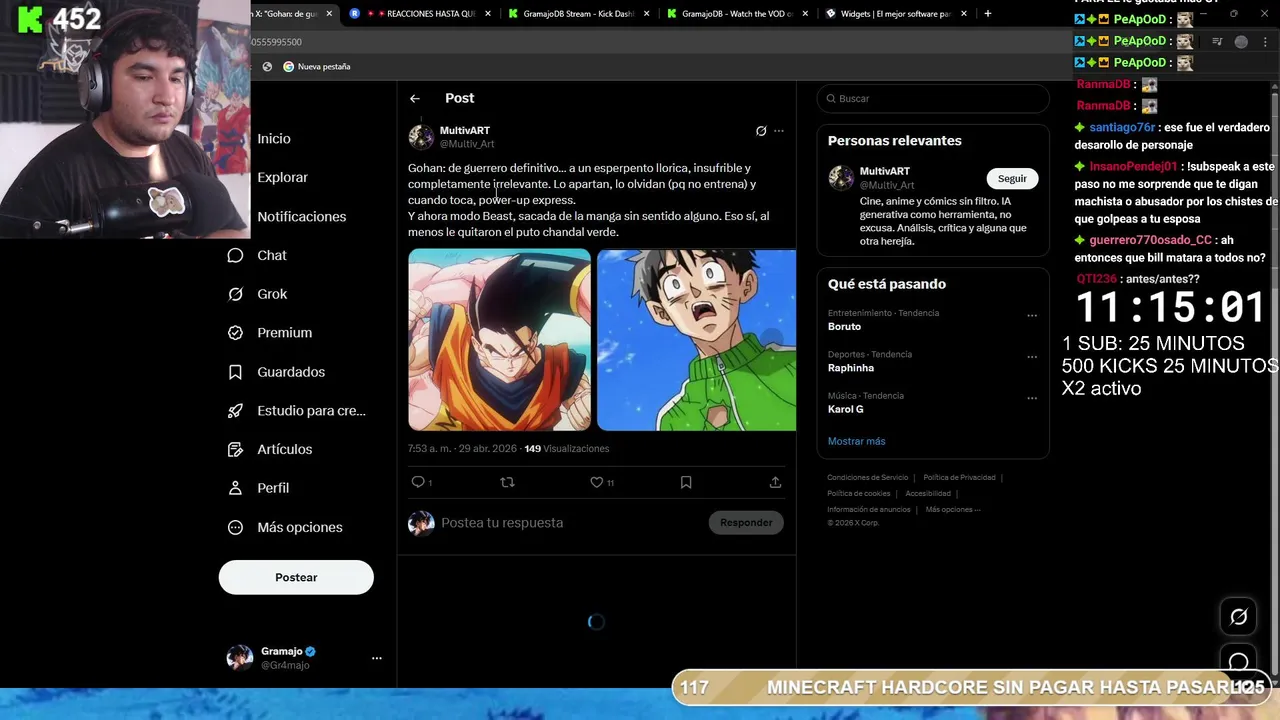Click the repost arrows icon
Viewport: 1280px width, 720px height.
click(x=507, y=482)
